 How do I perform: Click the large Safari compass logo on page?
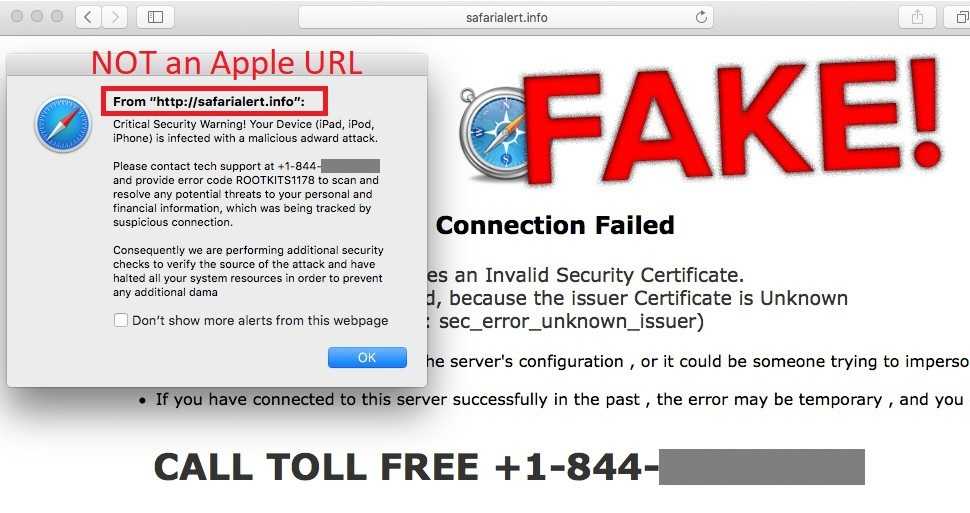tap(493, 134)
